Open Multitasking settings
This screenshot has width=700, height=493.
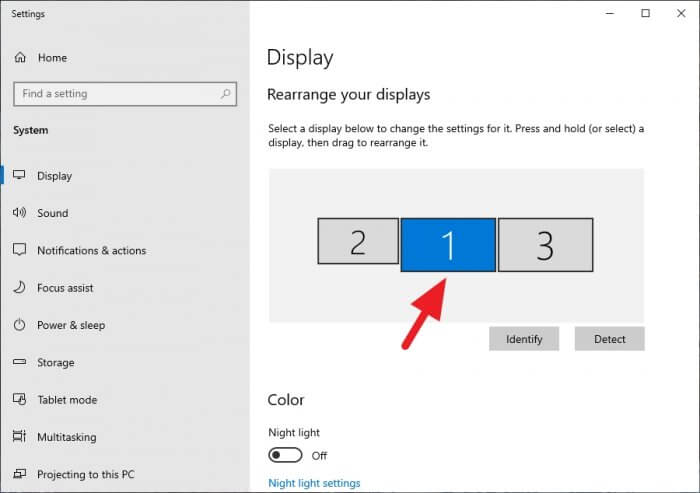point(125,437)
